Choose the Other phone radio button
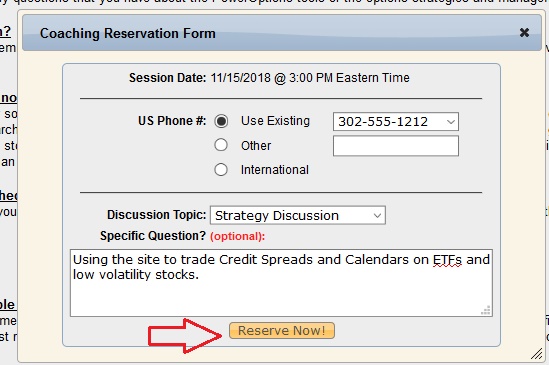 221,145
